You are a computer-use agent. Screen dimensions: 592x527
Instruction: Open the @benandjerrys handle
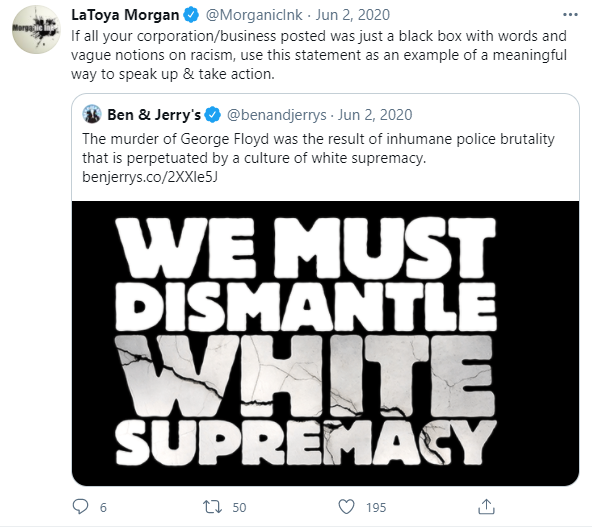click(x=276, y=115)
